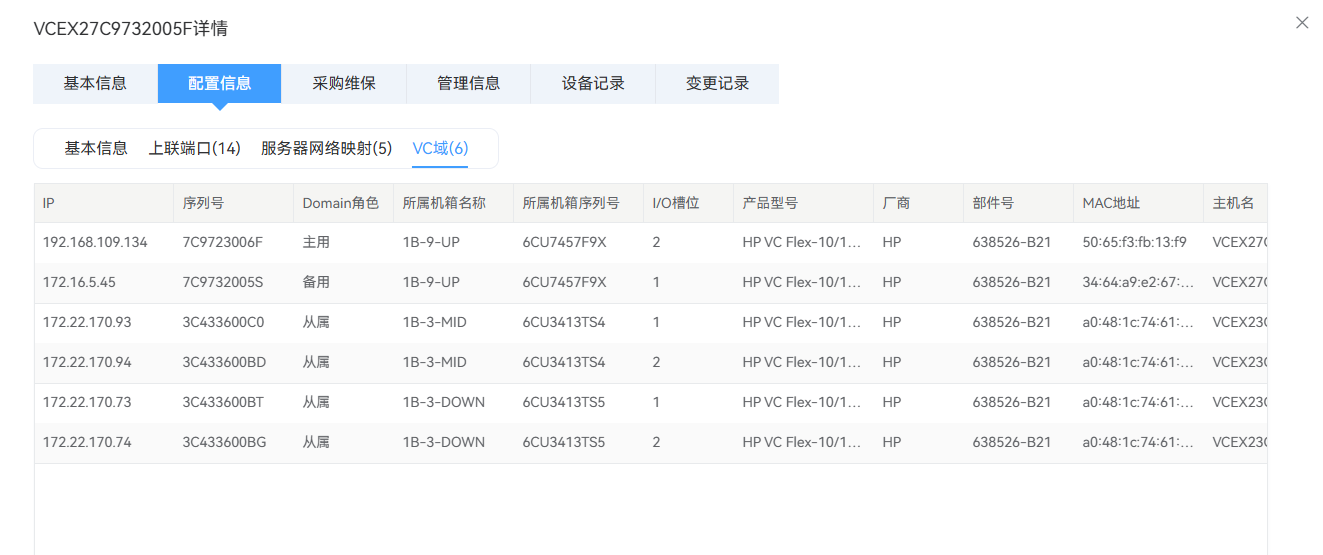This screenshot has width=1323, height=555.
Task: Click the 厂商 column header
Action: (918, 203)
